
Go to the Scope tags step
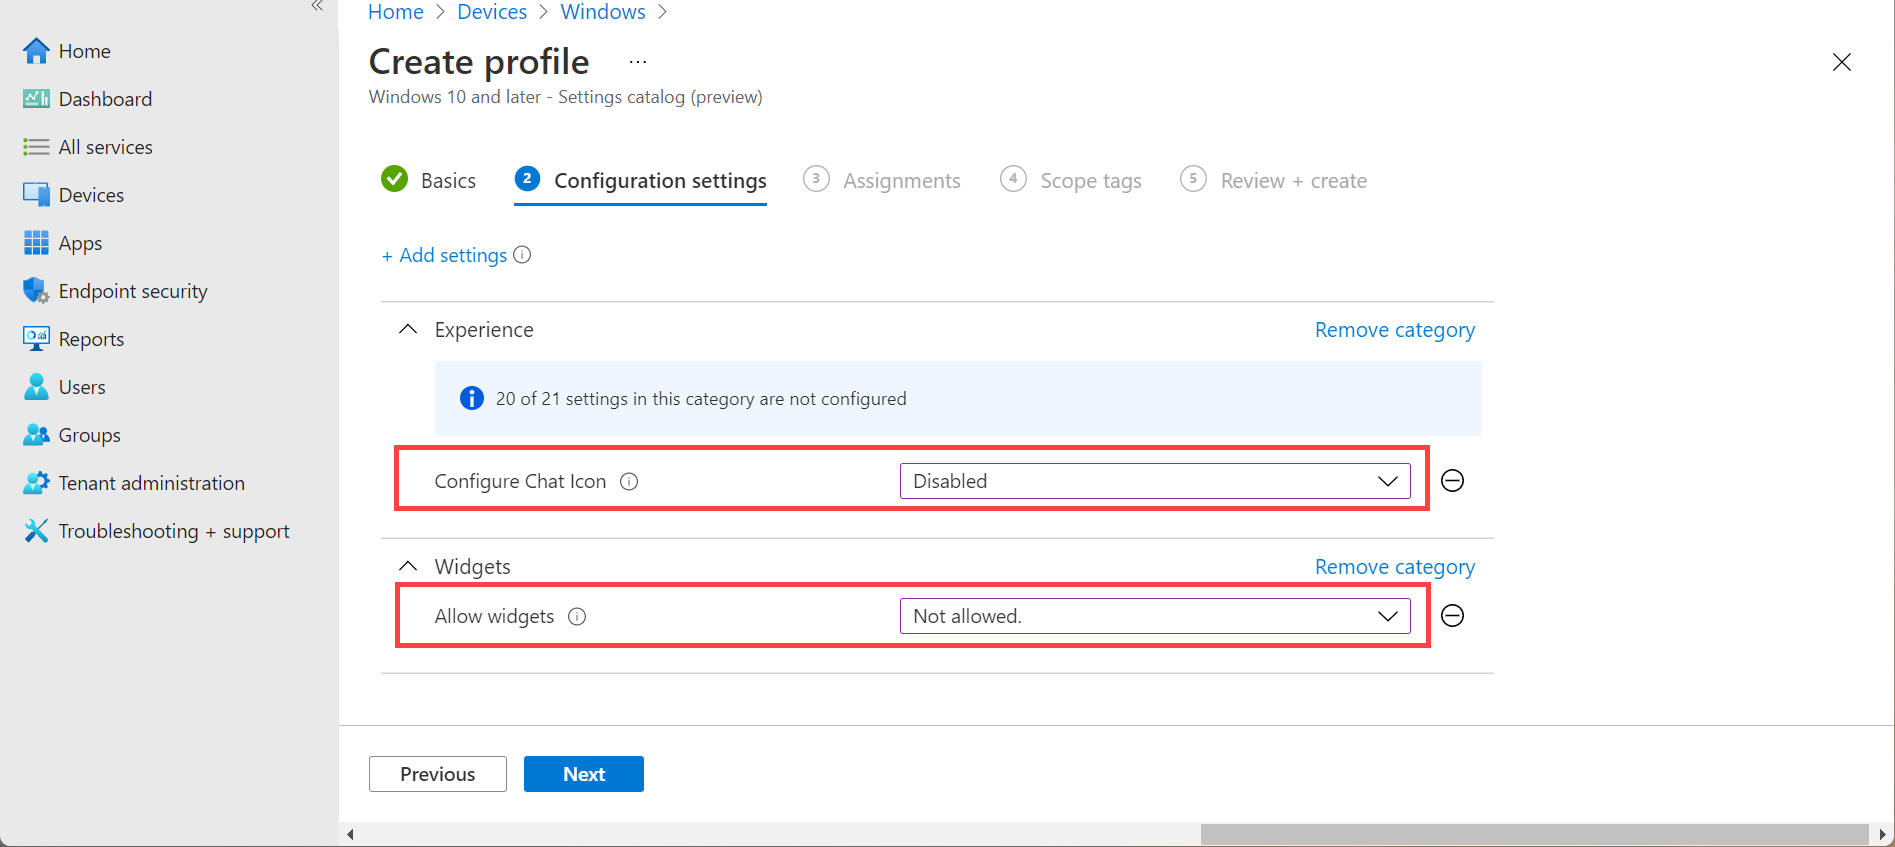click(1071, 180)
